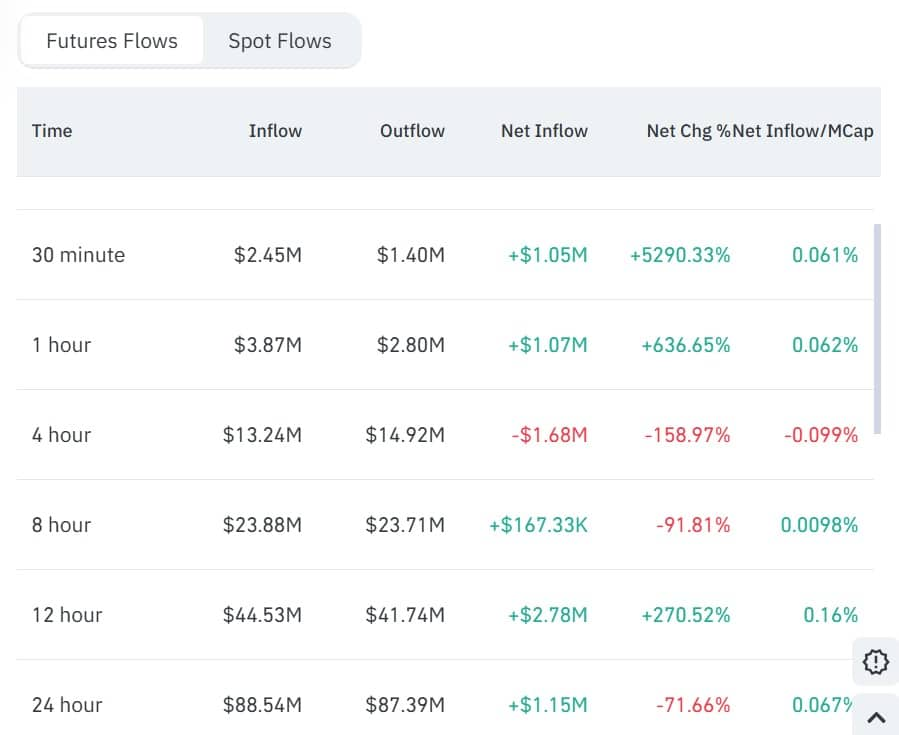Select the Futures Flows tab
Image resolution: width=899 pixels, height=735 pixels.
click(110, 41)
